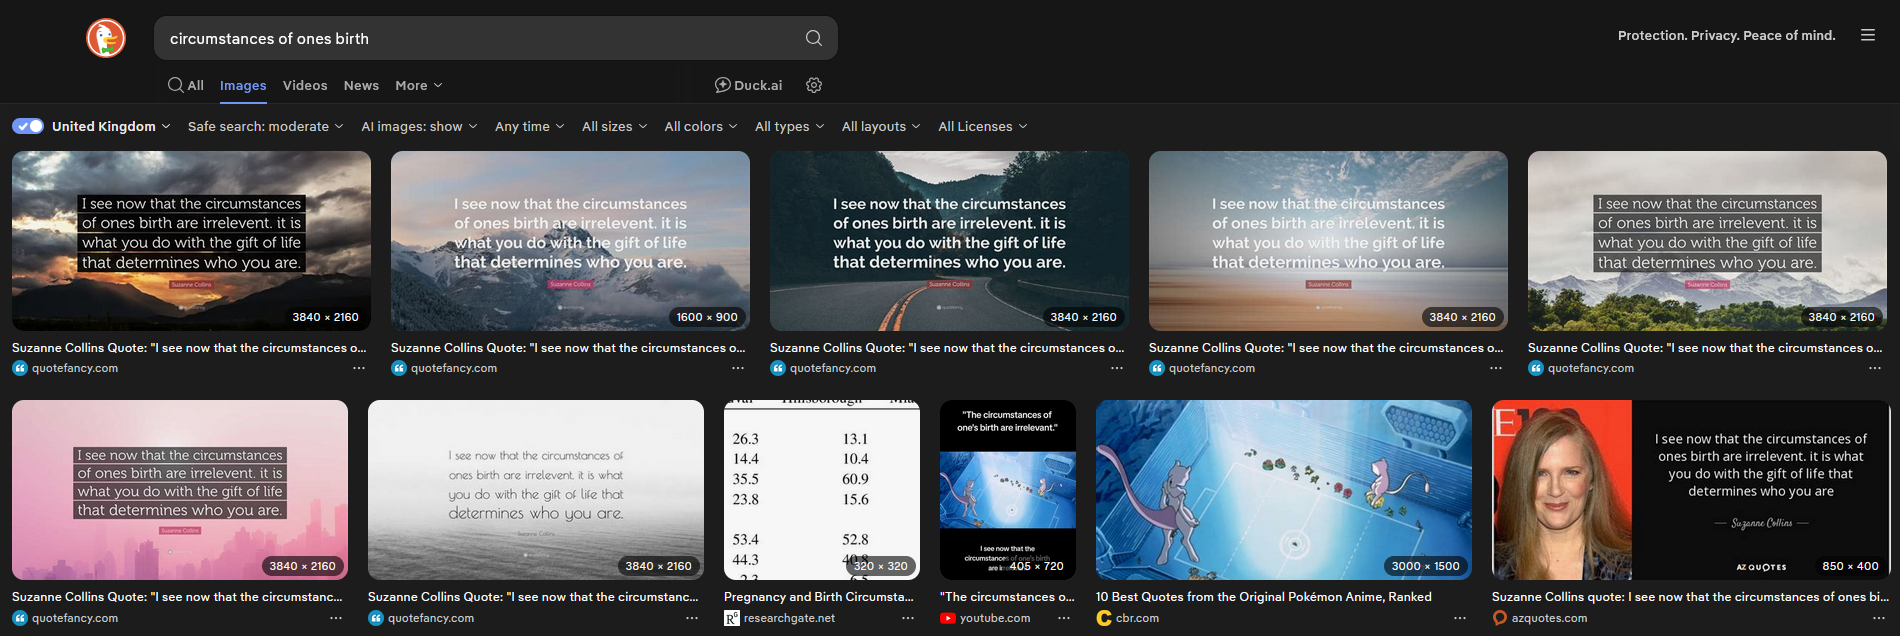Viewport: 1900px width, 636px height.
Task: Click the youtube.com source link
Action: [x=994, y=618]
